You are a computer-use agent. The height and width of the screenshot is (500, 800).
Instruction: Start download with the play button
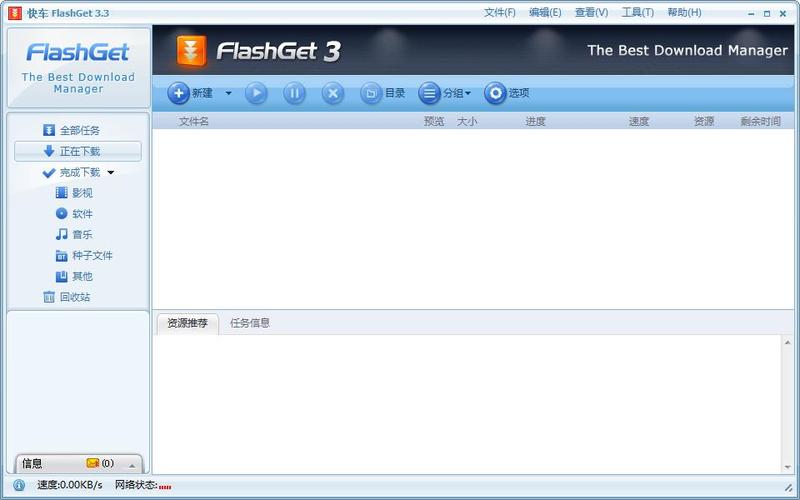(256, 93)
